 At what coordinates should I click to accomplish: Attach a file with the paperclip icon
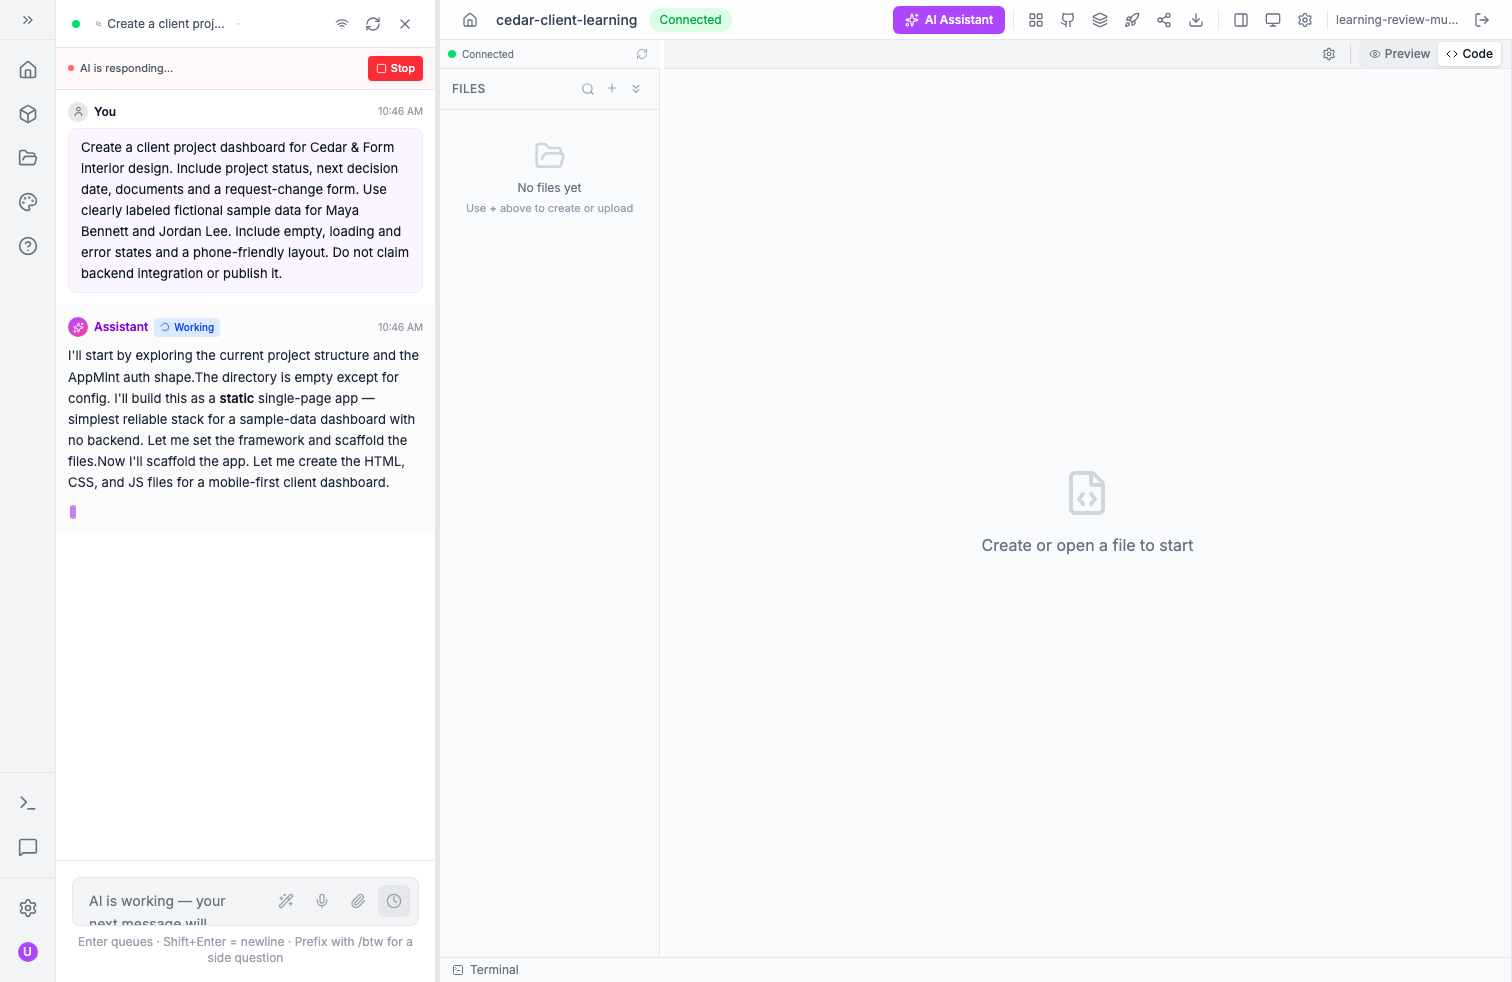click(x=358, y=901)
